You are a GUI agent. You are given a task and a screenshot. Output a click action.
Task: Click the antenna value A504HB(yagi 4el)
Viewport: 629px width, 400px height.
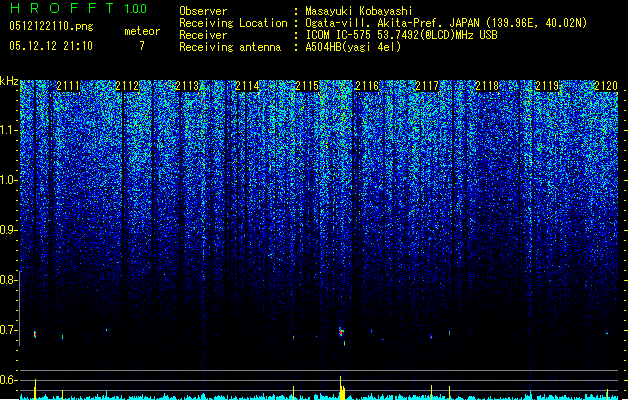click(353, 47)
